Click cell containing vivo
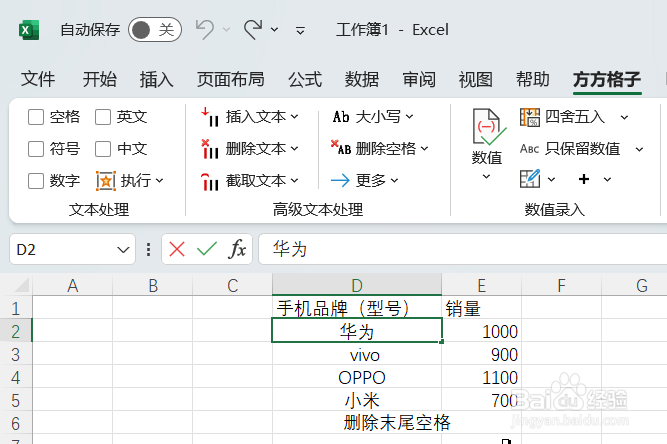The height and width of the screenshot is (444, 667). pos(357,355)
